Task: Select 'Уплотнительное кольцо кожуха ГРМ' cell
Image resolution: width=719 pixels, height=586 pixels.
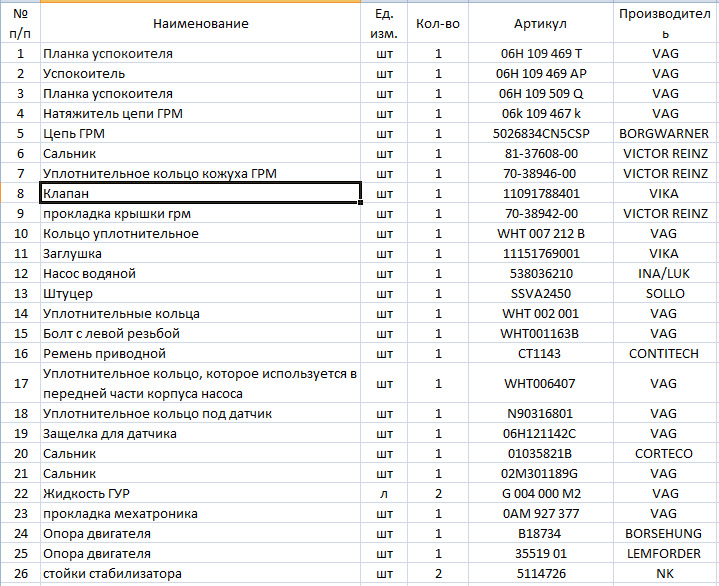Action: point(201,173)
